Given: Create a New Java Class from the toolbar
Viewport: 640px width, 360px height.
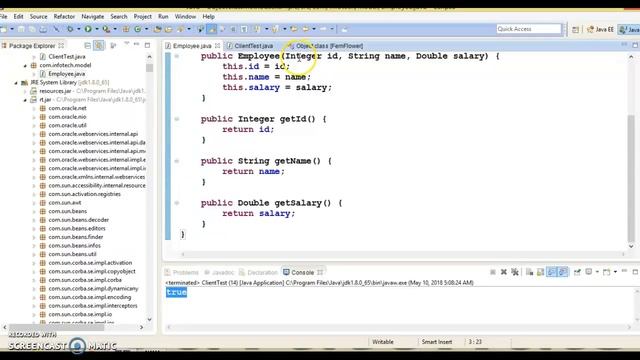Looking at the screenshot, I should pyautogui.click(x=138, y=29).
